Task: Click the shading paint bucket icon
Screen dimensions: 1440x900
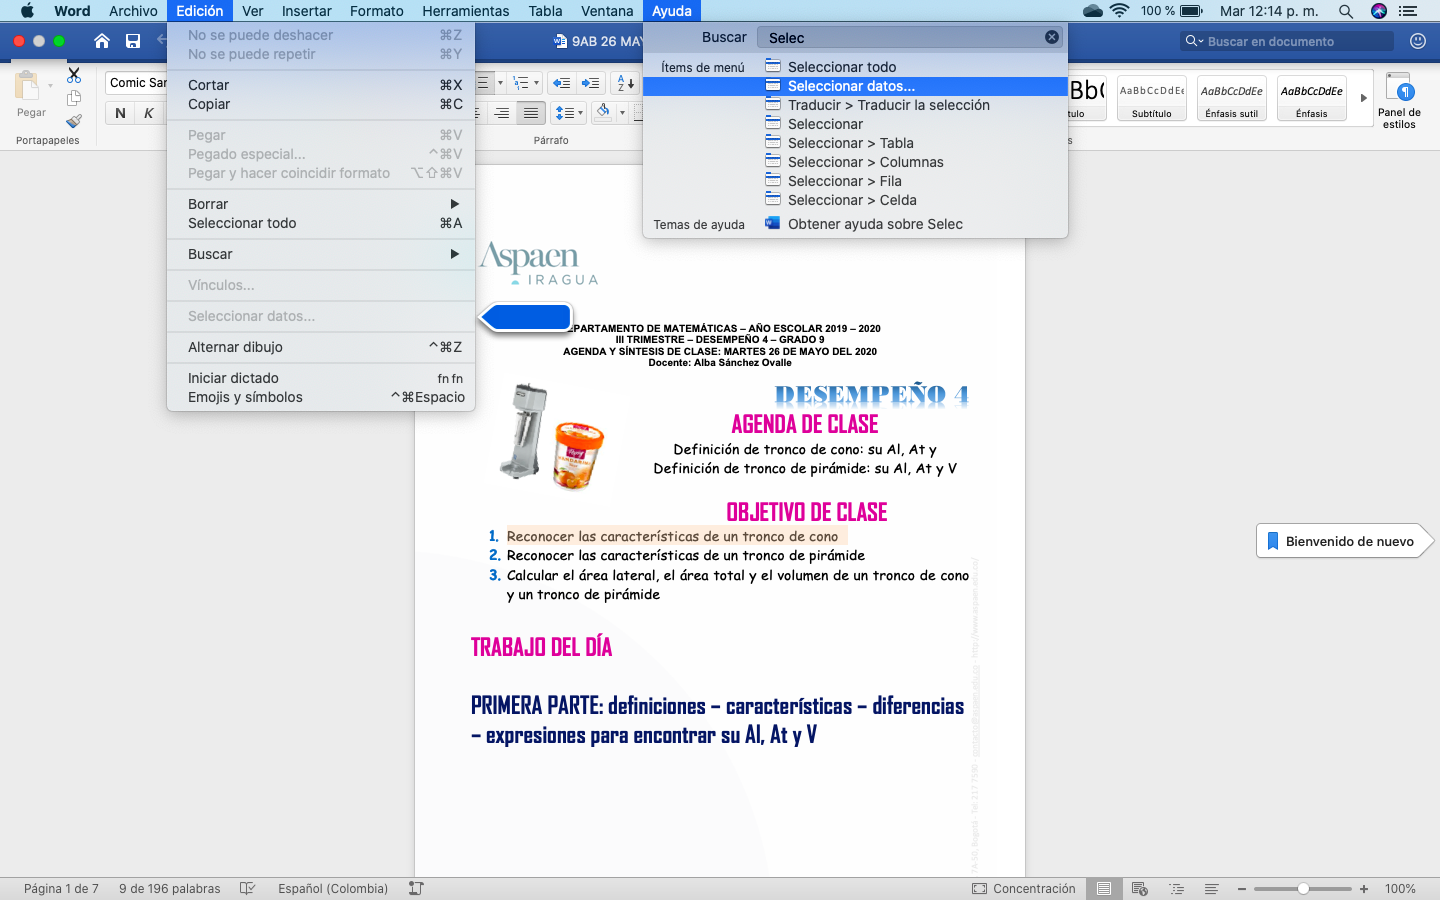Action: 603,112
